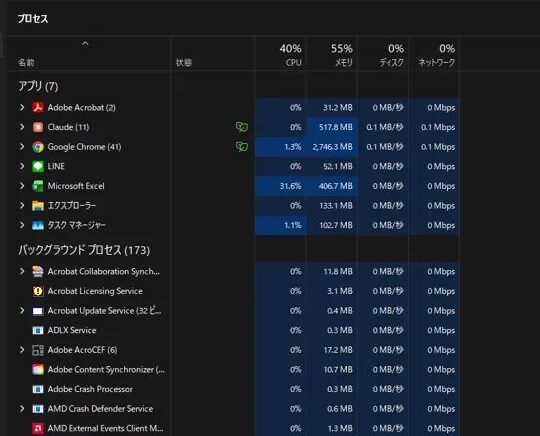Click the efficiency mode leaf icon for Claude
Viewport: 540px width, 436px height.
tap(242, 127)
